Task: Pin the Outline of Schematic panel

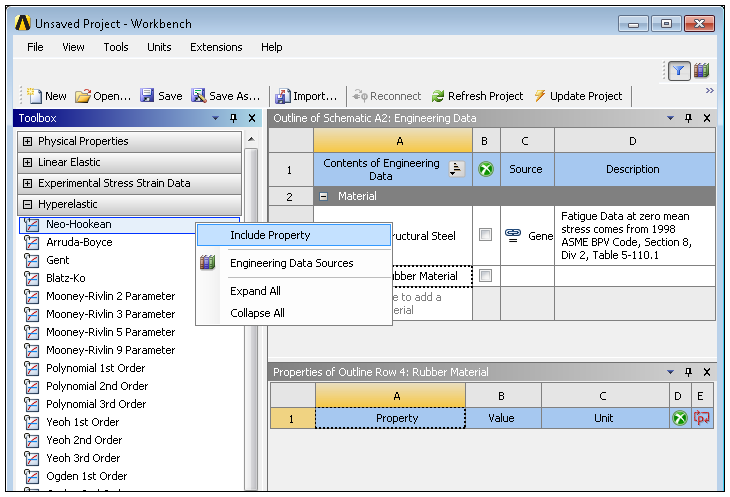Action: [688, 118]
